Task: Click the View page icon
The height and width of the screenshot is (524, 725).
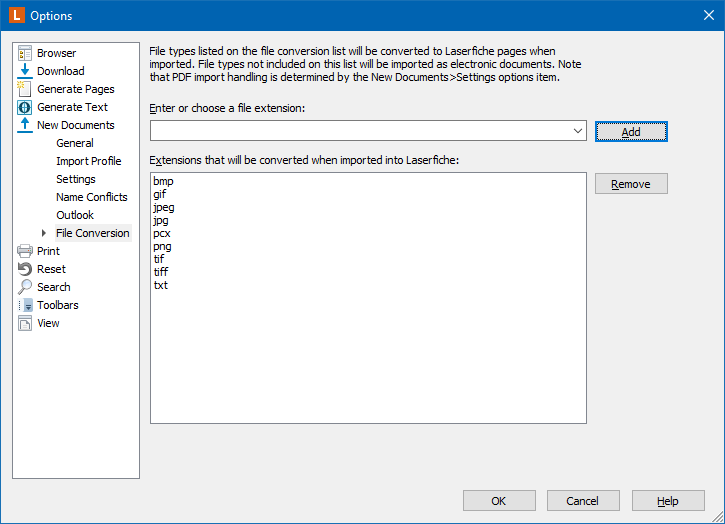Action: [25, 323]
